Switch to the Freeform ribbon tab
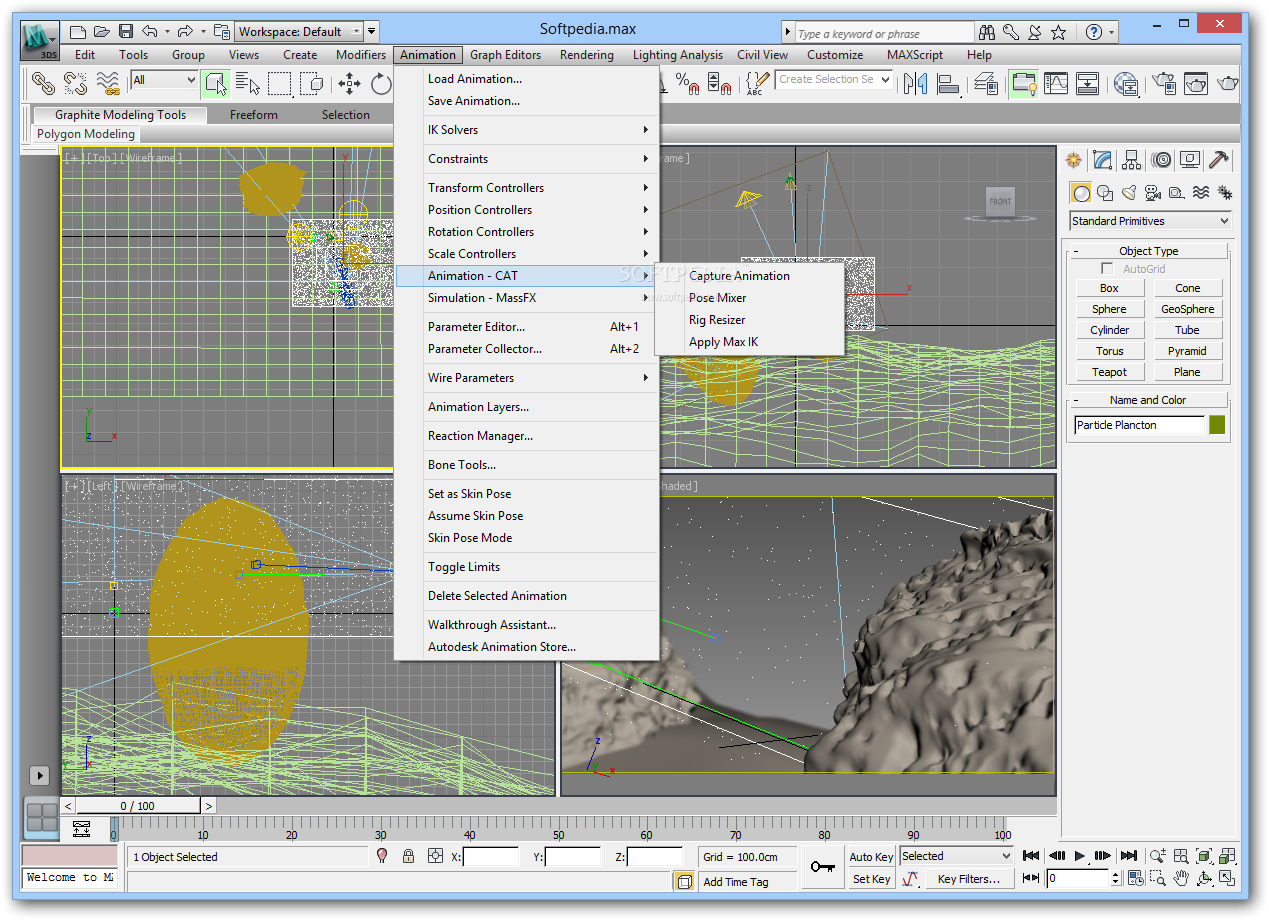Screen dimensions: 1269x920 click(x=254, y=115)
